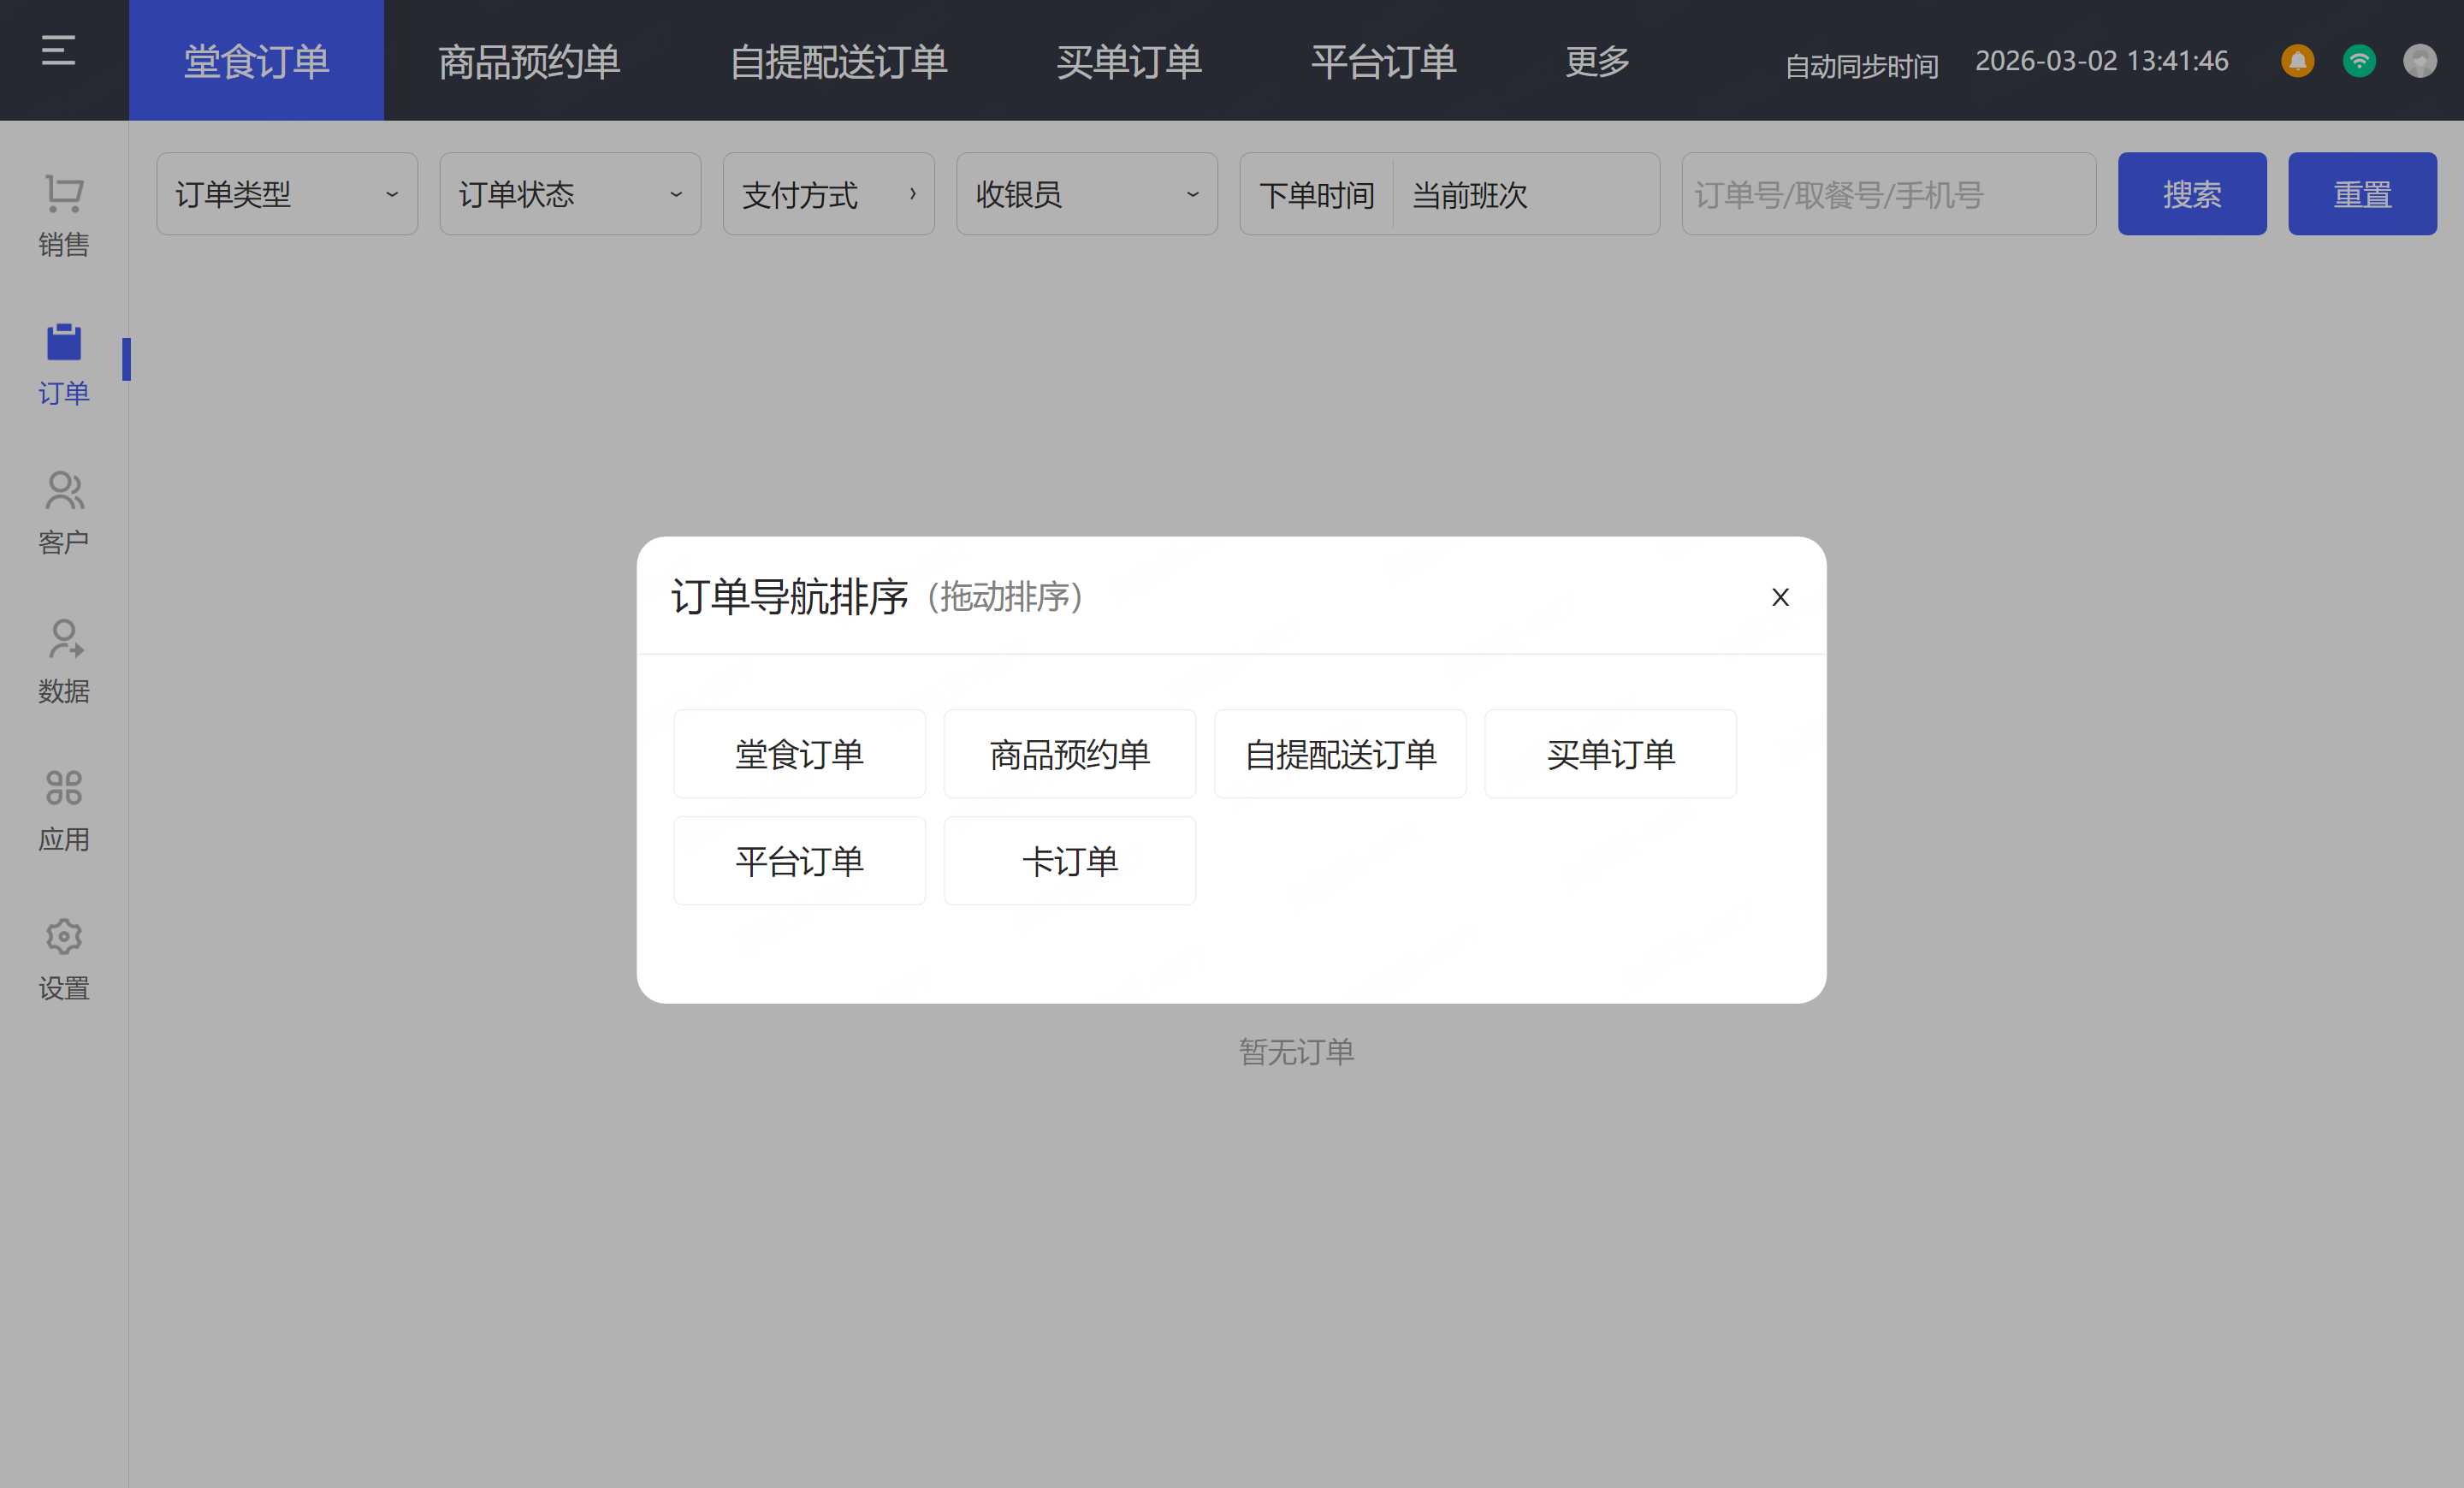Click the order number search input field
Screen dimensions: 2464x1488
1888,194
